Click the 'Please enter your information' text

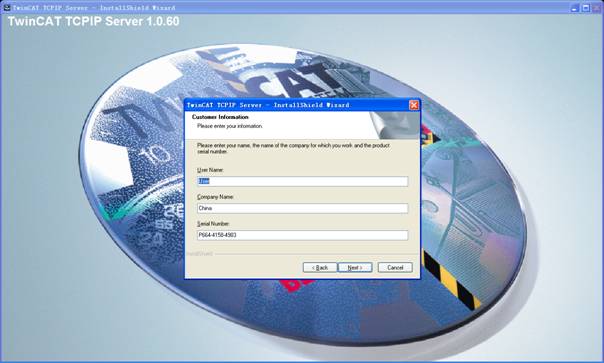[x=230, y=126]
